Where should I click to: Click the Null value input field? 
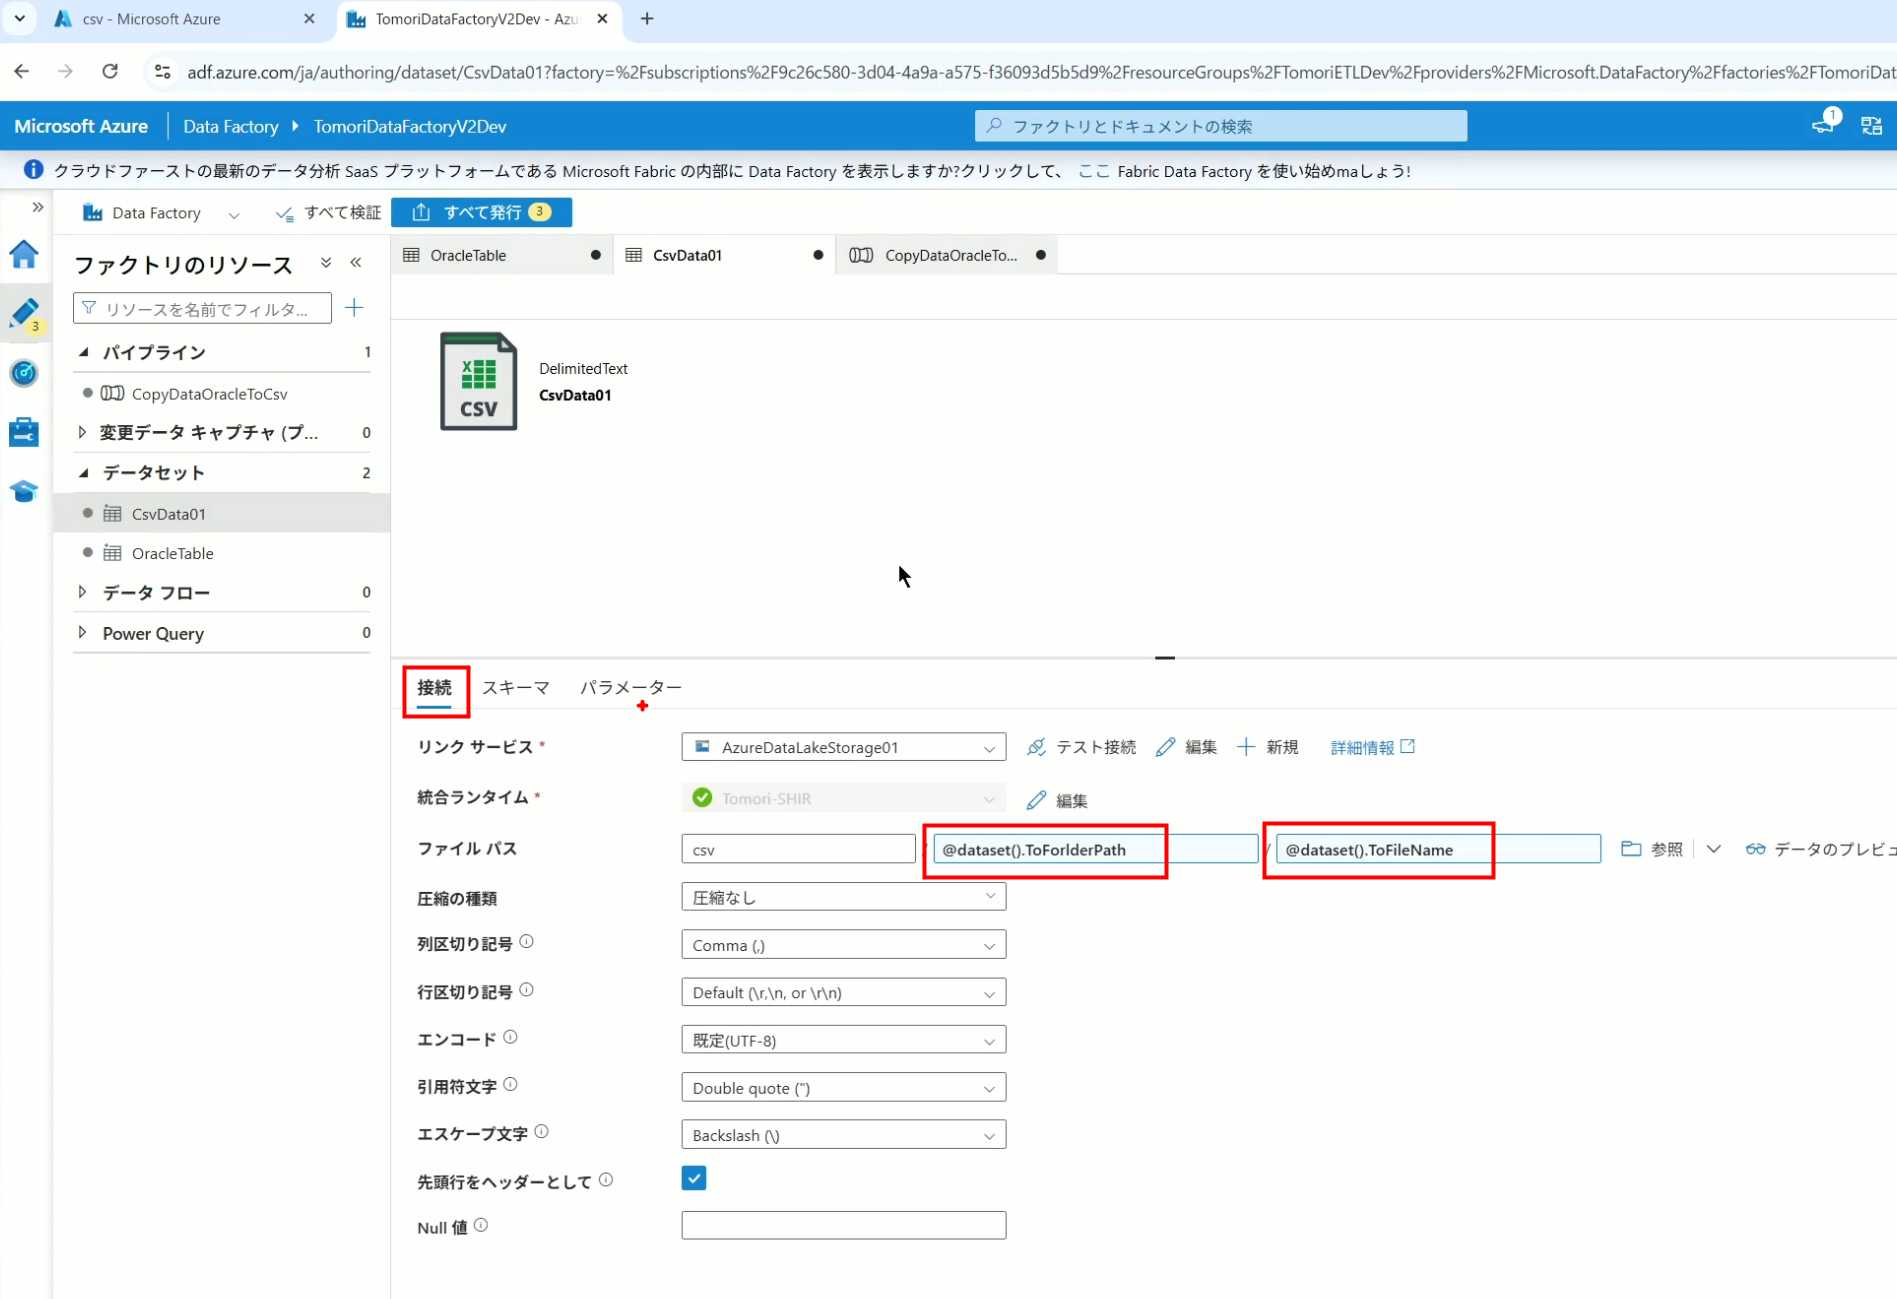(843, 1225)
